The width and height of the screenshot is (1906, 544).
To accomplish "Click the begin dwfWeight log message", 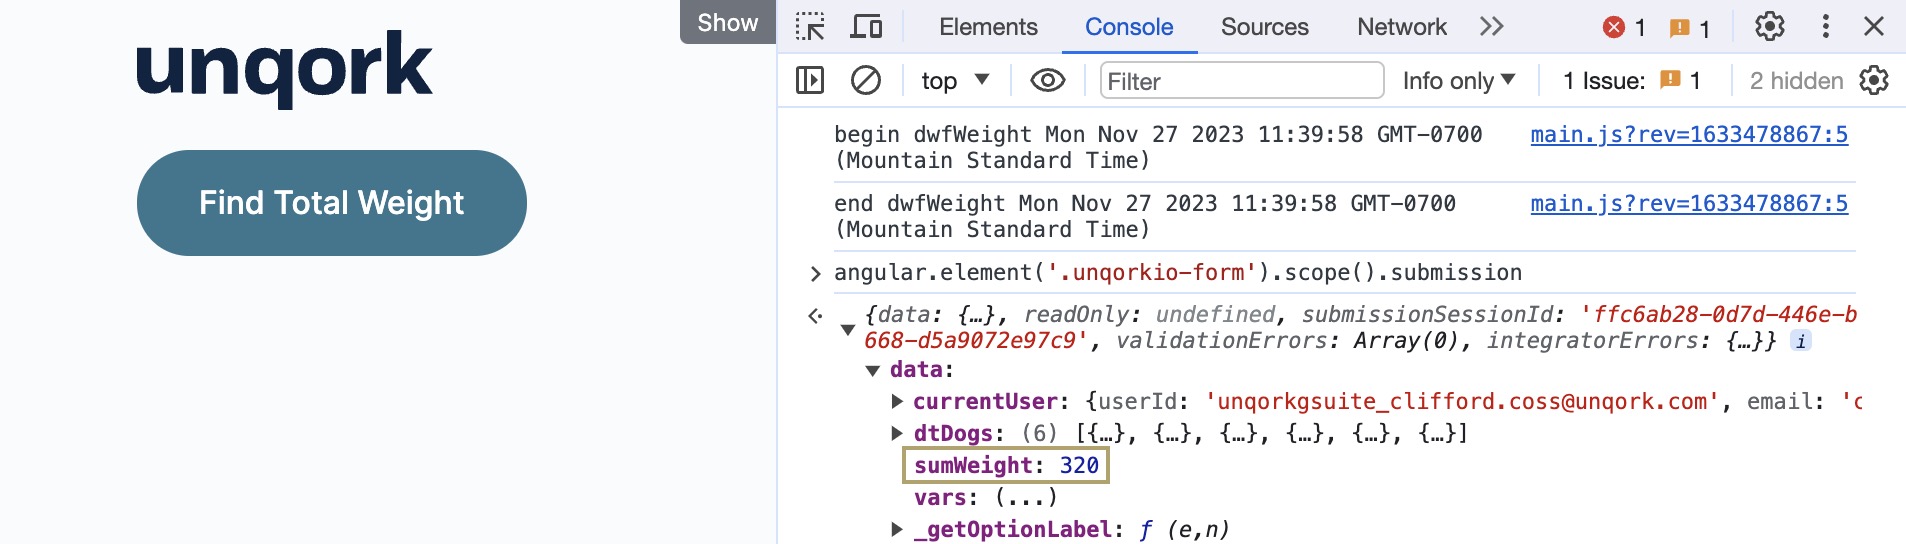I will (x=1158, y=147).
